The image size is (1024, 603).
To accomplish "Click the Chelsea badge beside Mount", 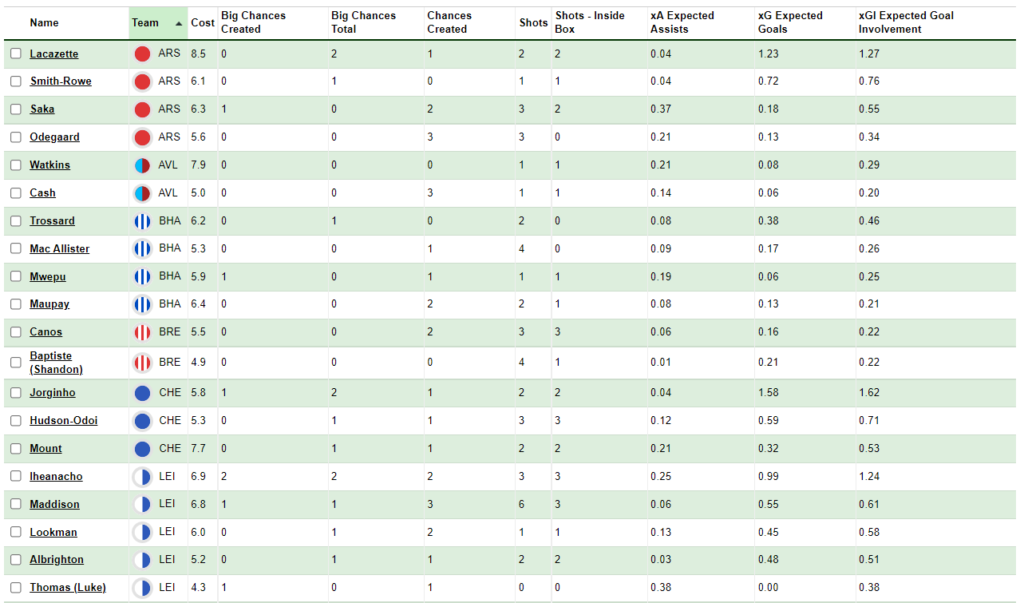I will [x=143, y=449].
